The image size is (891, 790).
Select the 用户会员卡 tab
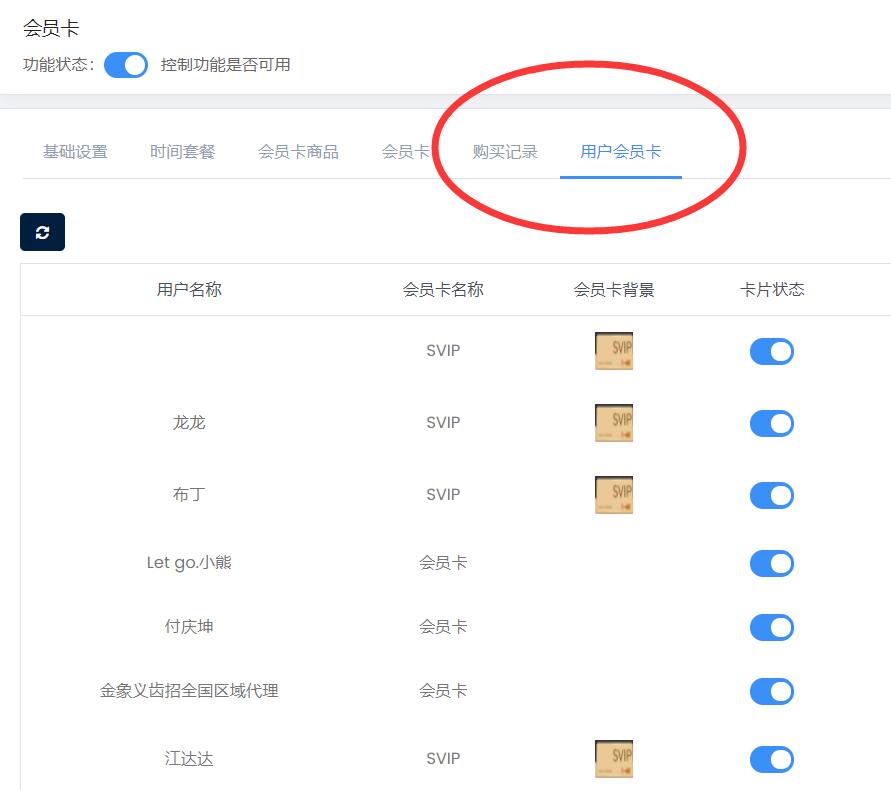coord(621,152)
